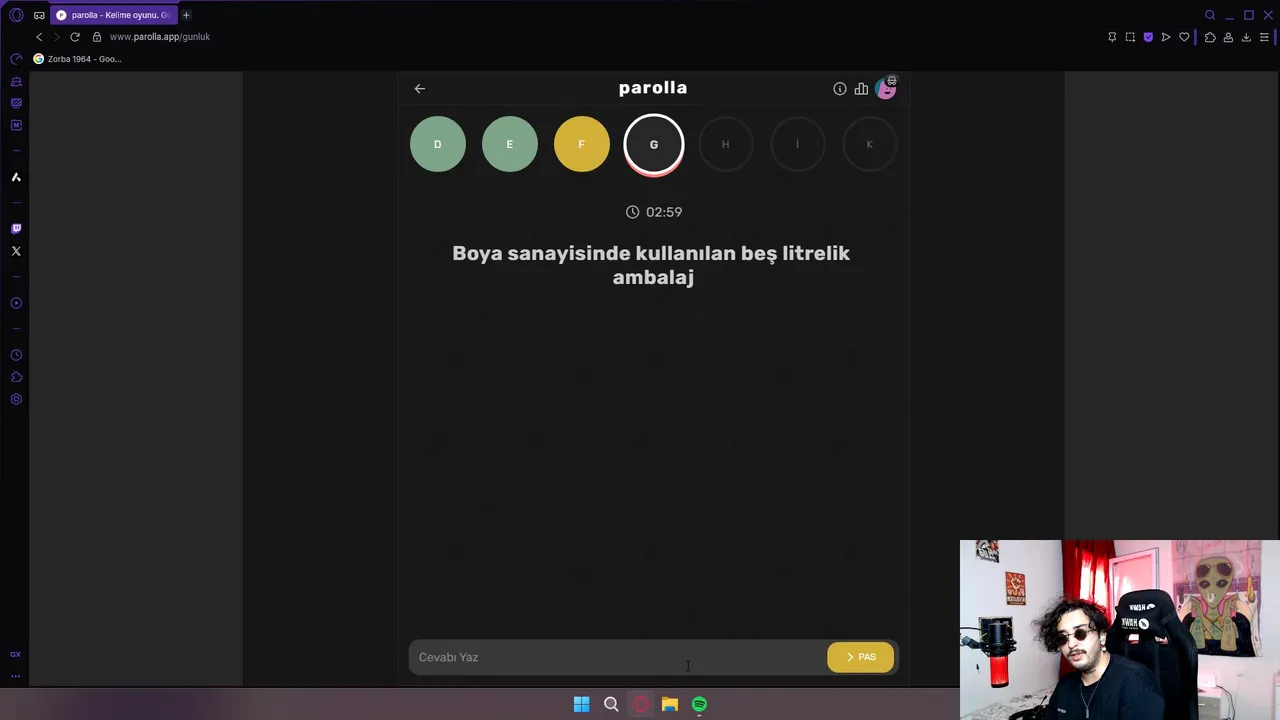Open browser profile account icon
Image resolution: width=1280 pixels, height=720 pixels.
(x=1228, y=37)
